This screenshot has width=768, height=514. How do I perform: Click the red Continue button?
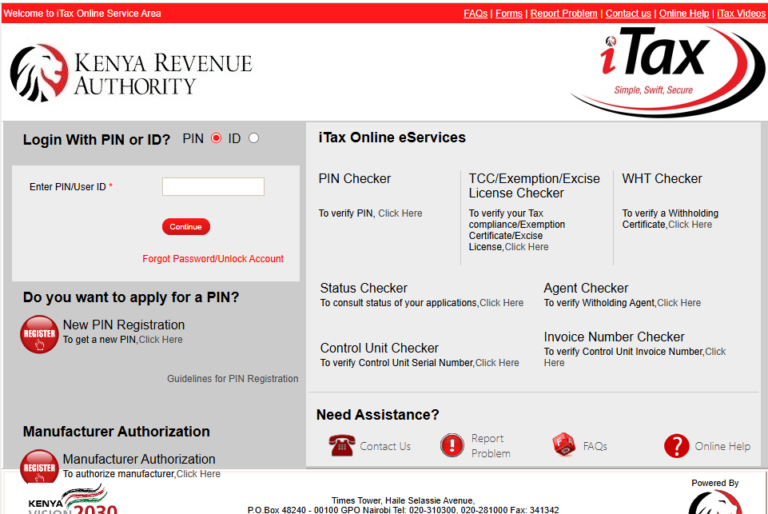pyautogui.click(x=186, y=226)
